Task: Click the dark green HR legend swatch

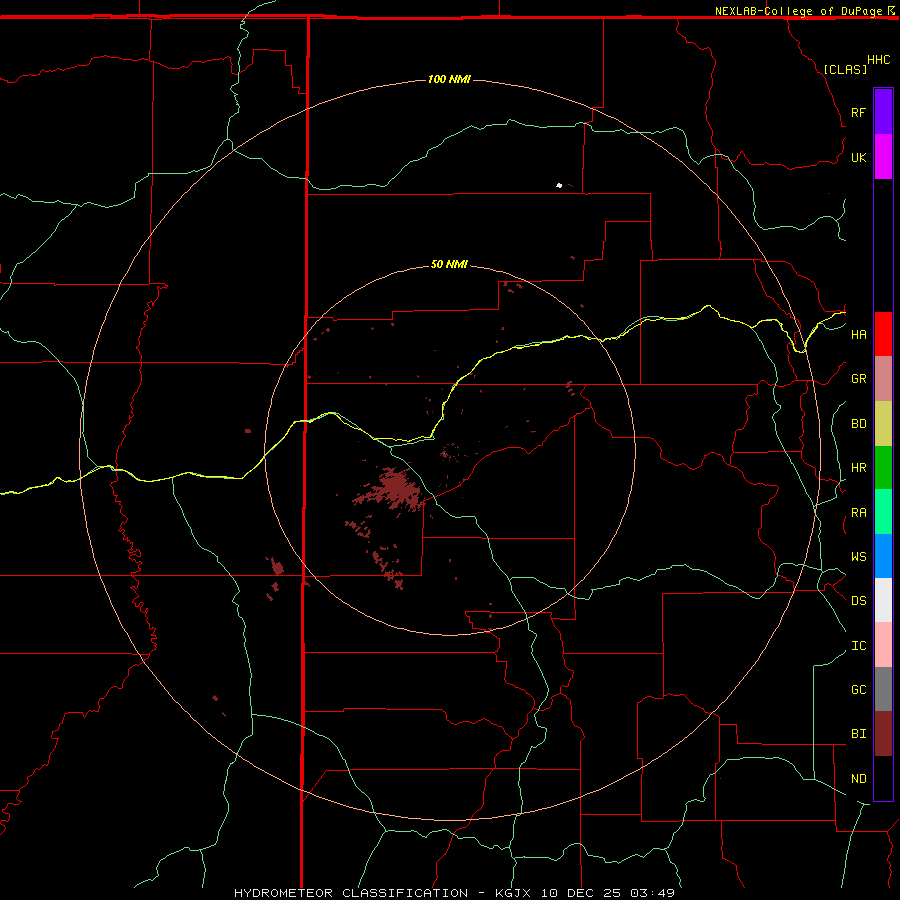Action: coord(883,468)
